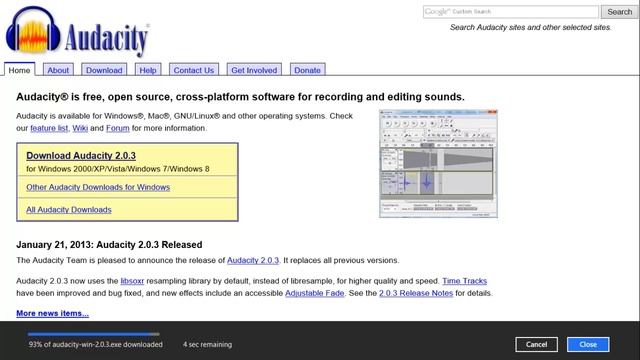Follow the Wiki link
The height and width of the screenshot is (360, 640).
[80, 128]
